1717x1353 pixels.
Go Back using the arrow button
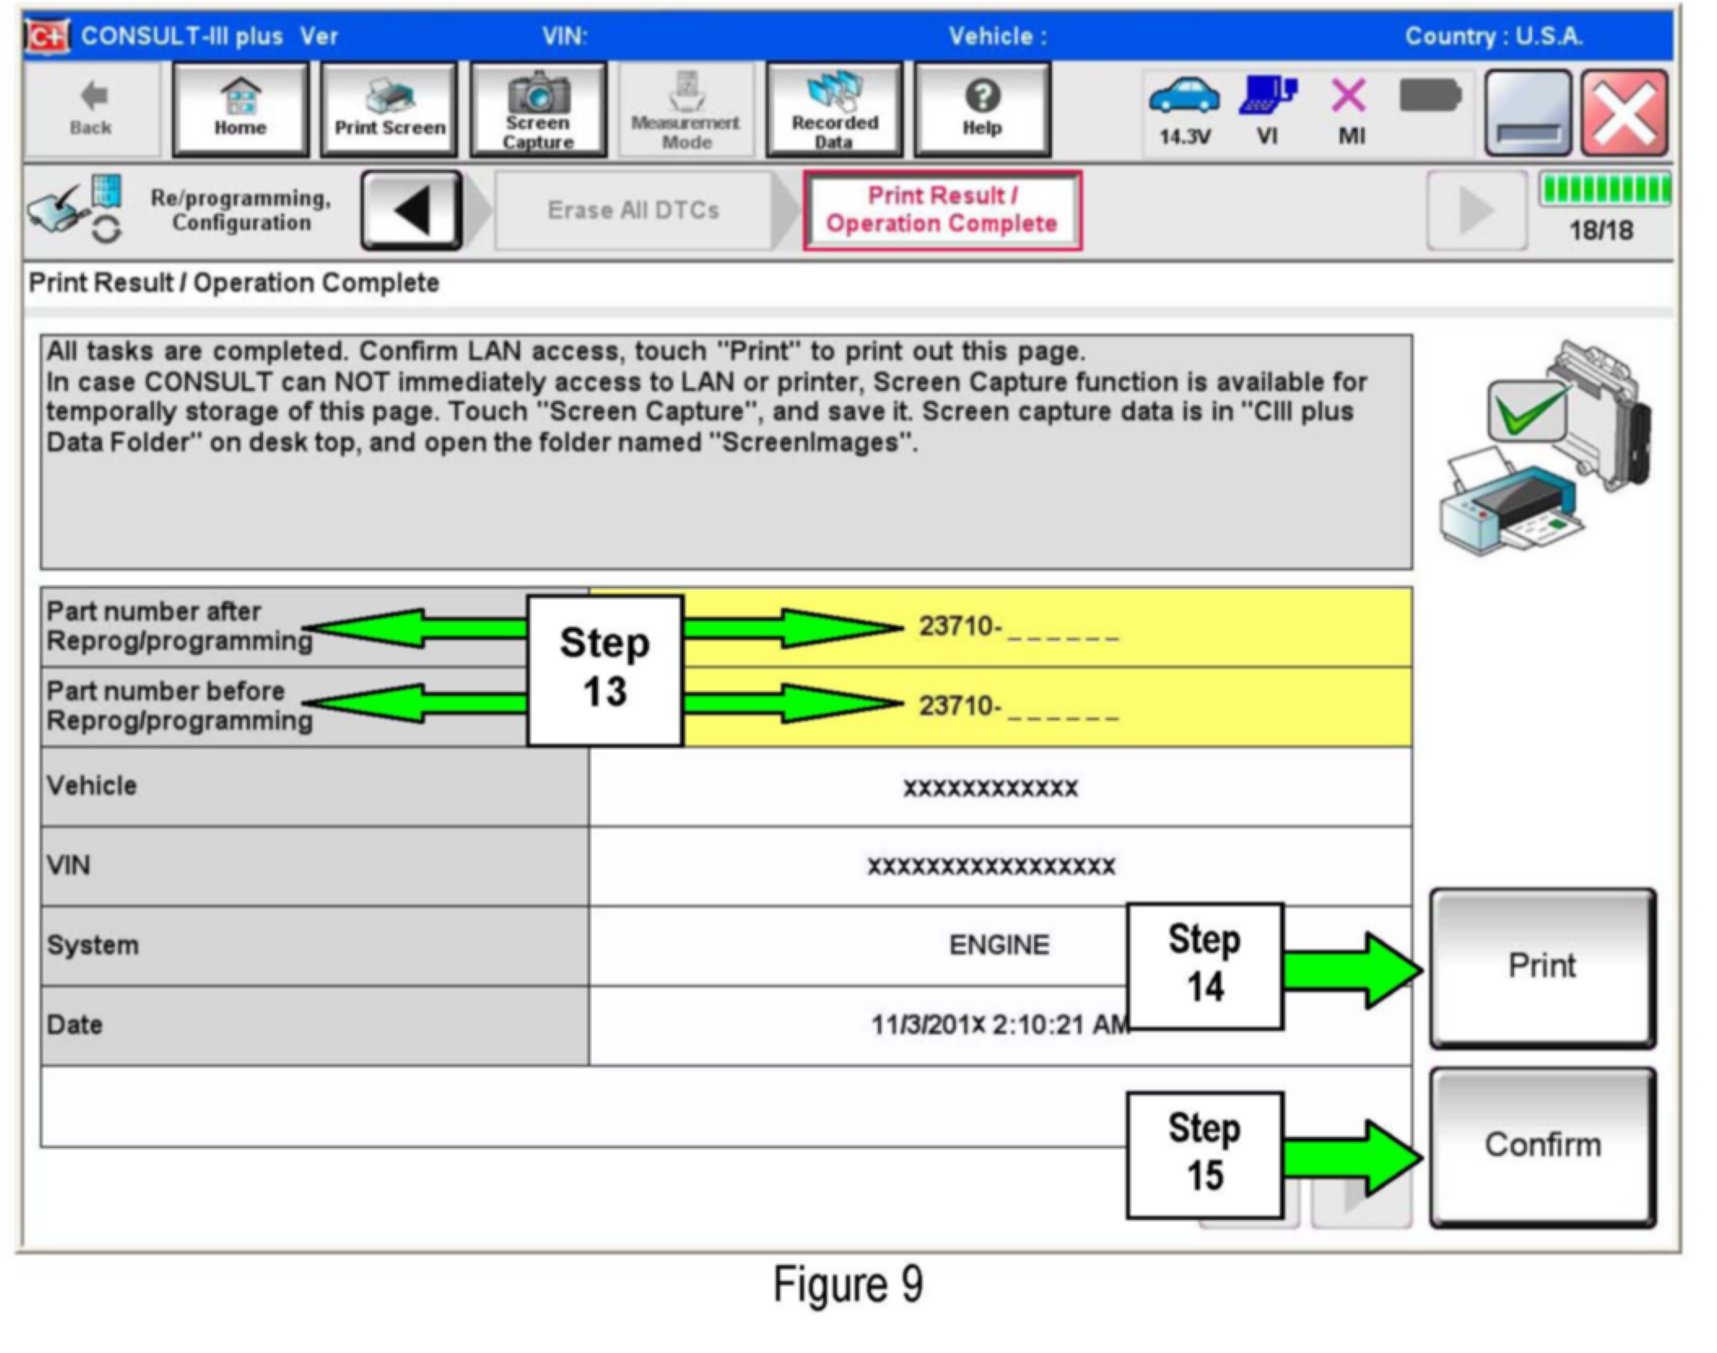pyautogui.click(x=91, y=109)
